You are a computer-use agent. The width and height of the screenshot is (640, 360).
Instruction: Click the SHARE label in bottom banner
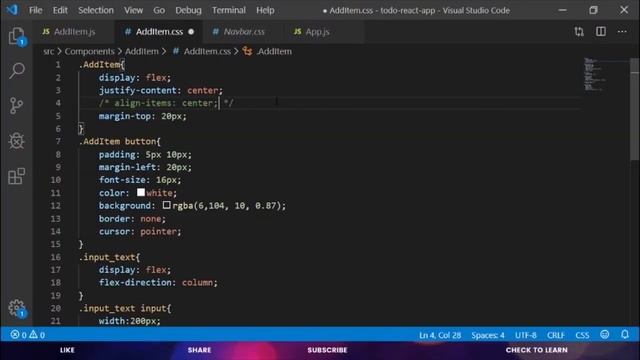coord(200,350)
